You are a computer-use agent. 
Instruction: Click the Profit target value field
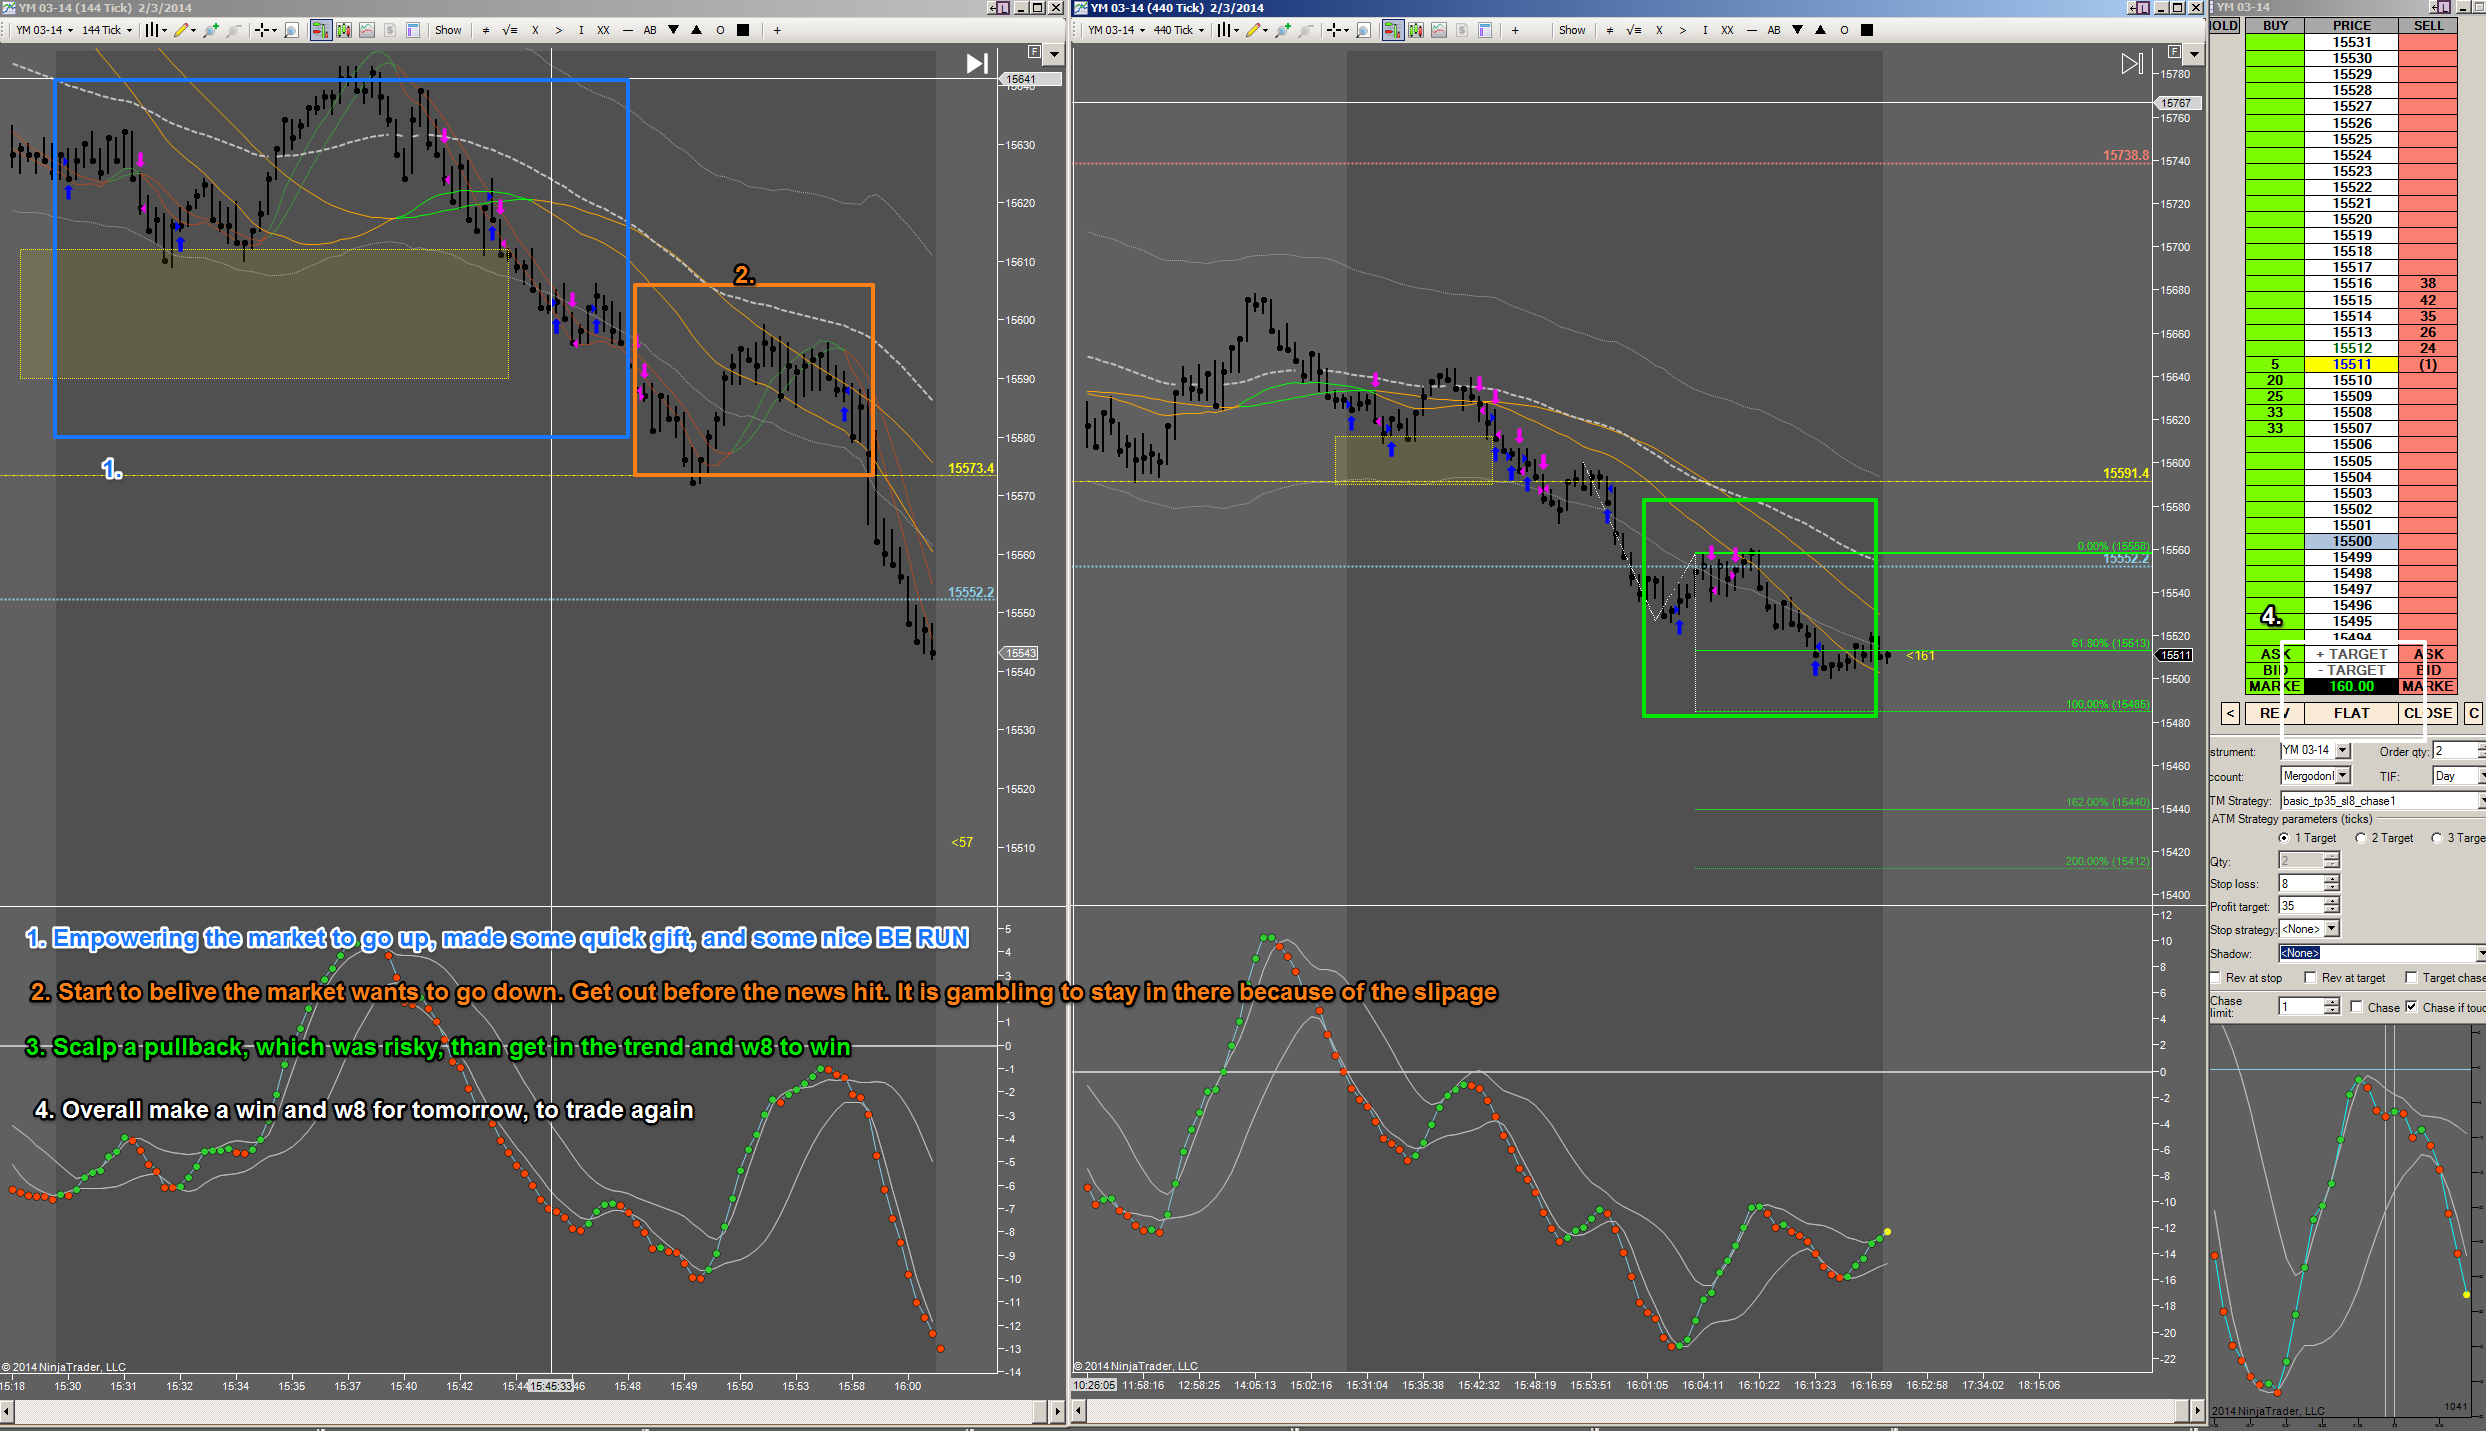(2301, 906)
